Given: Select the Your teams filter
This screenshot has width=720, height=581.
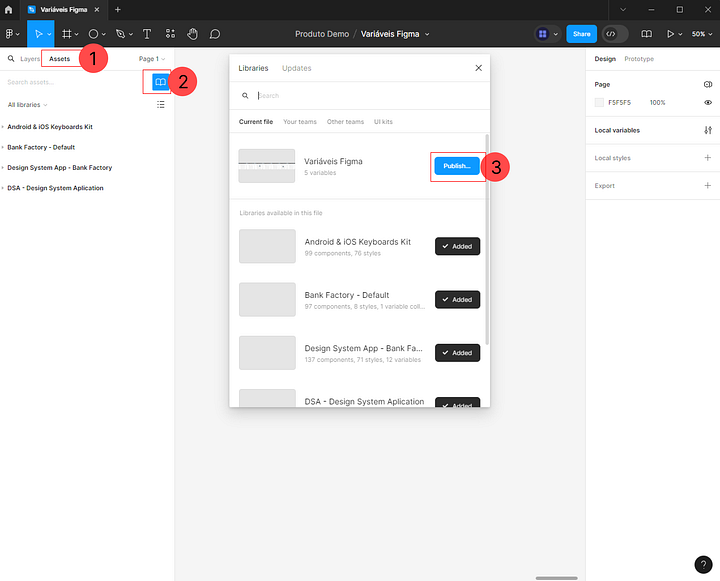Looking at the screenshot, I should tap(300, 122).
